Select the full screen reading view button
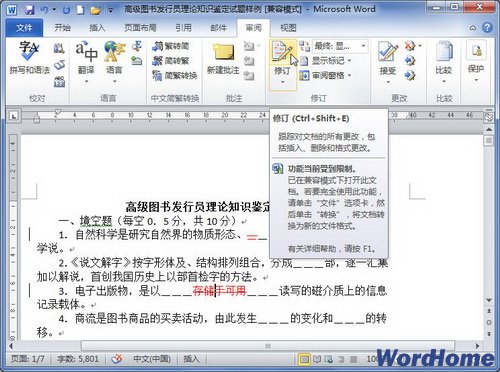The height and width of the screenshot is (372, 500). click(317, 359)
